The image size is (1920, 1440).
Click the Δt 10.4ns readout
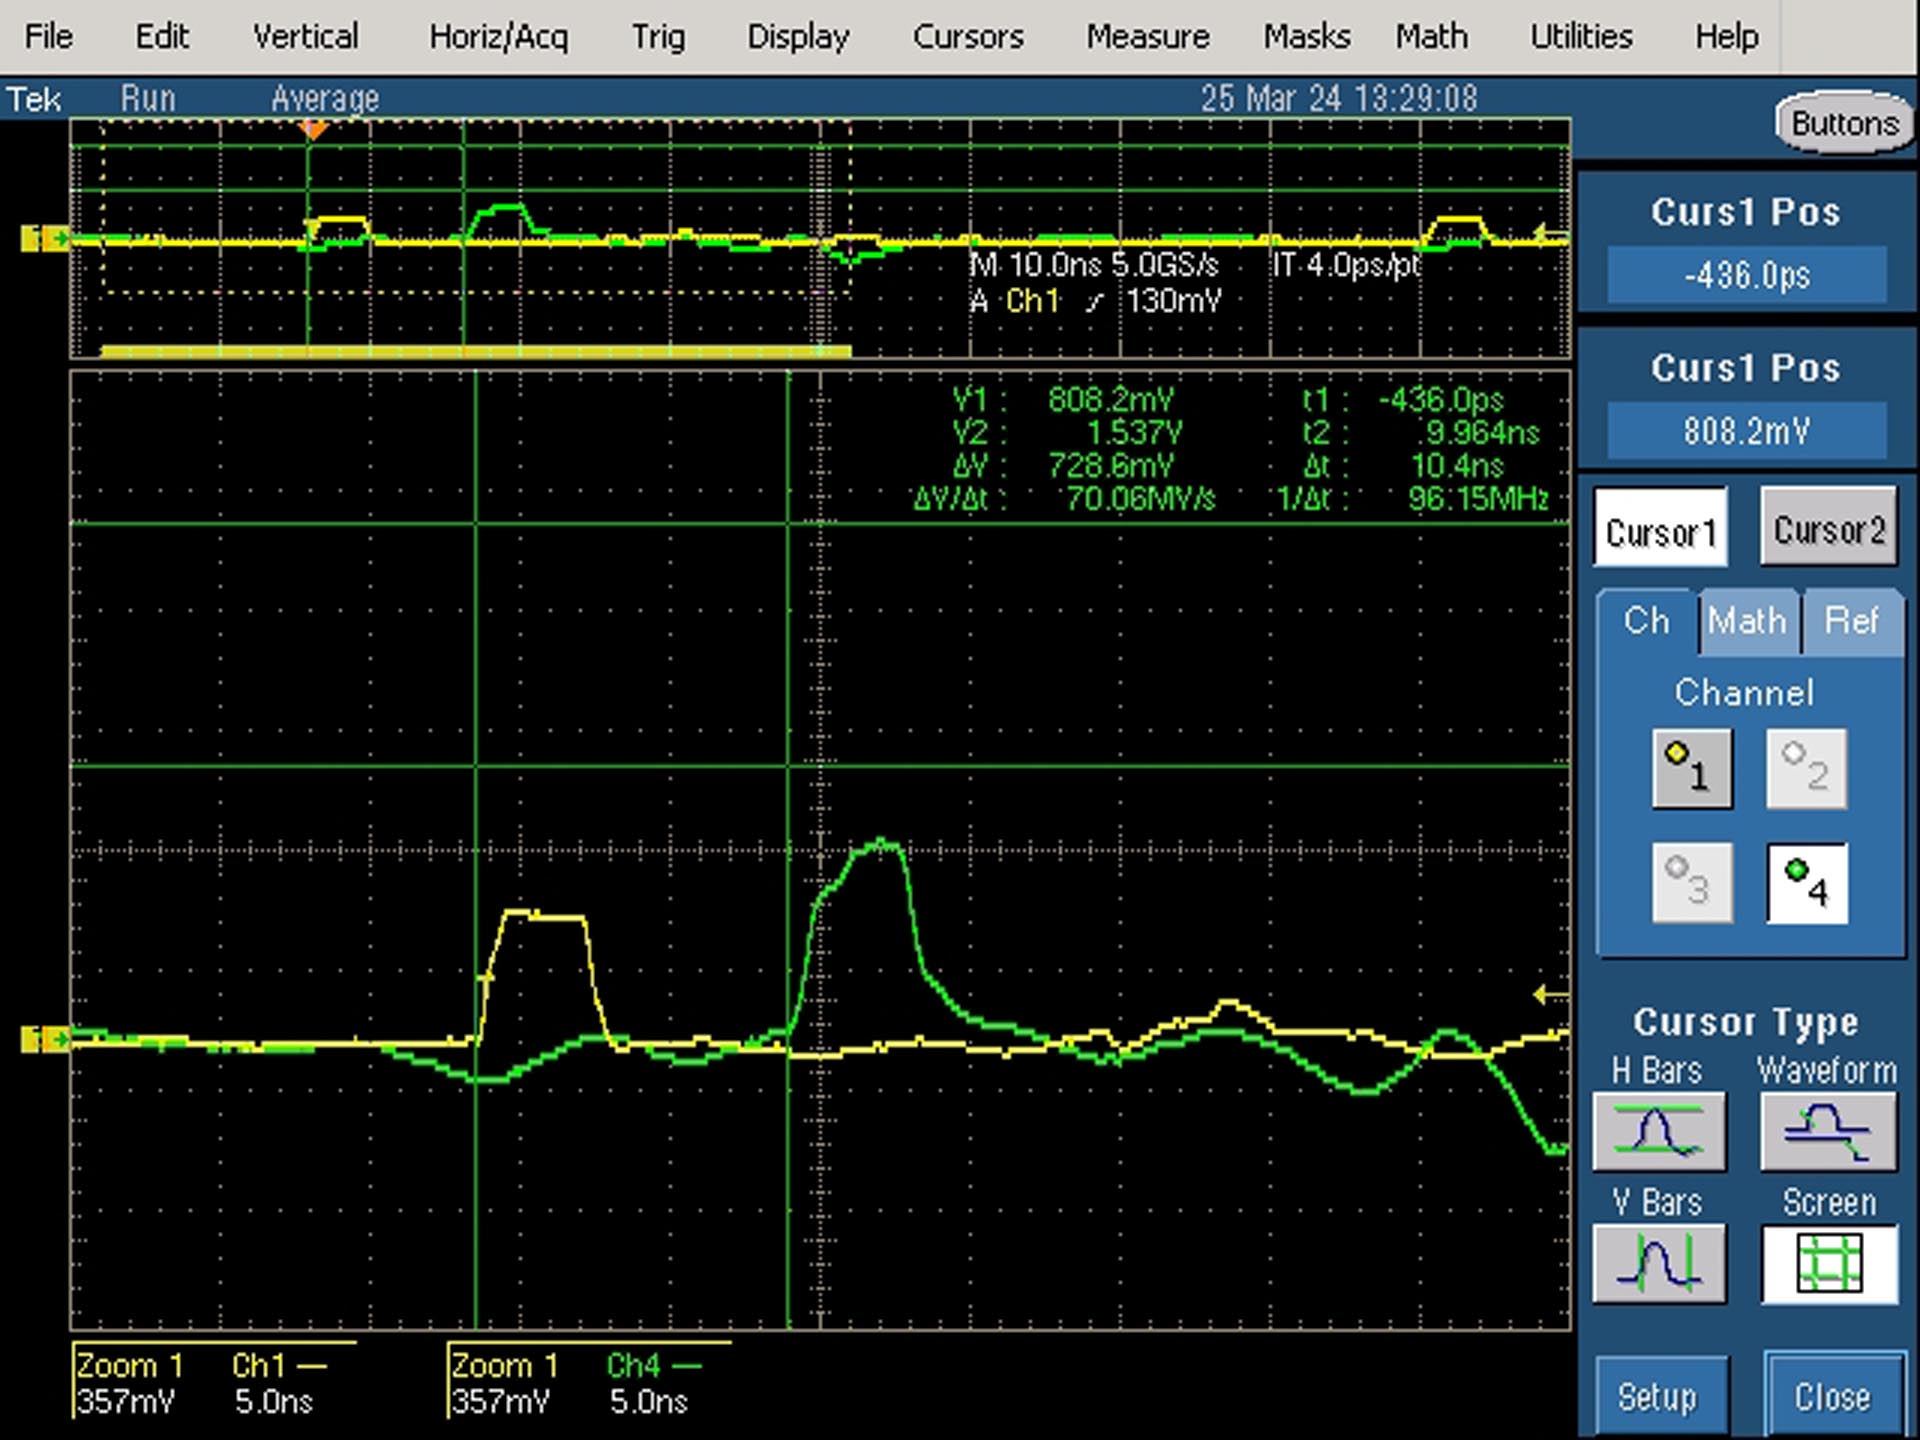[1402, 466]
